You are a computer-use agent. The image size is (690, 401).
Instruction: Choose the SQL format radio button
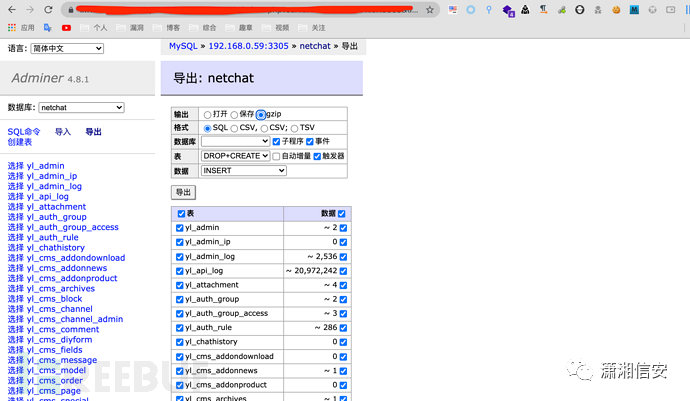point(207,129)
